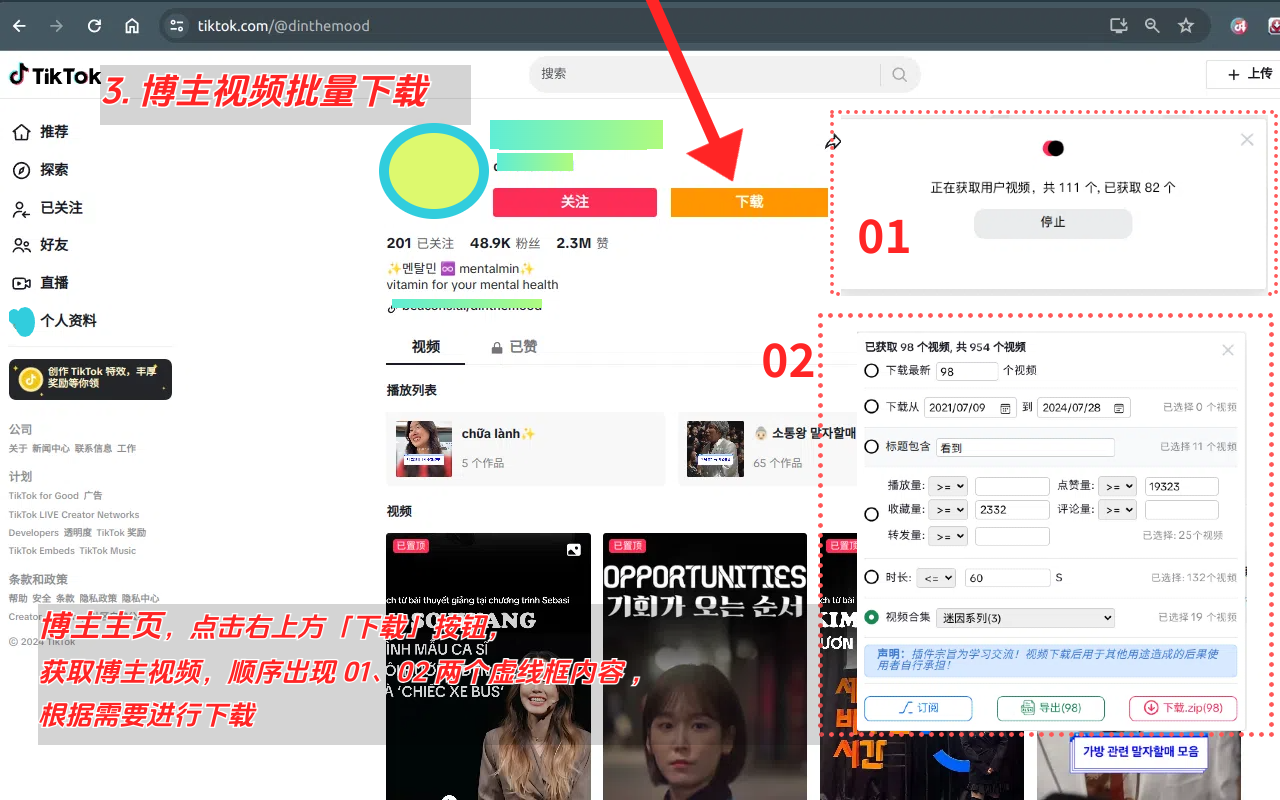Open TikTok for Good footer link
1280x800 pixels.
point(44,496)
